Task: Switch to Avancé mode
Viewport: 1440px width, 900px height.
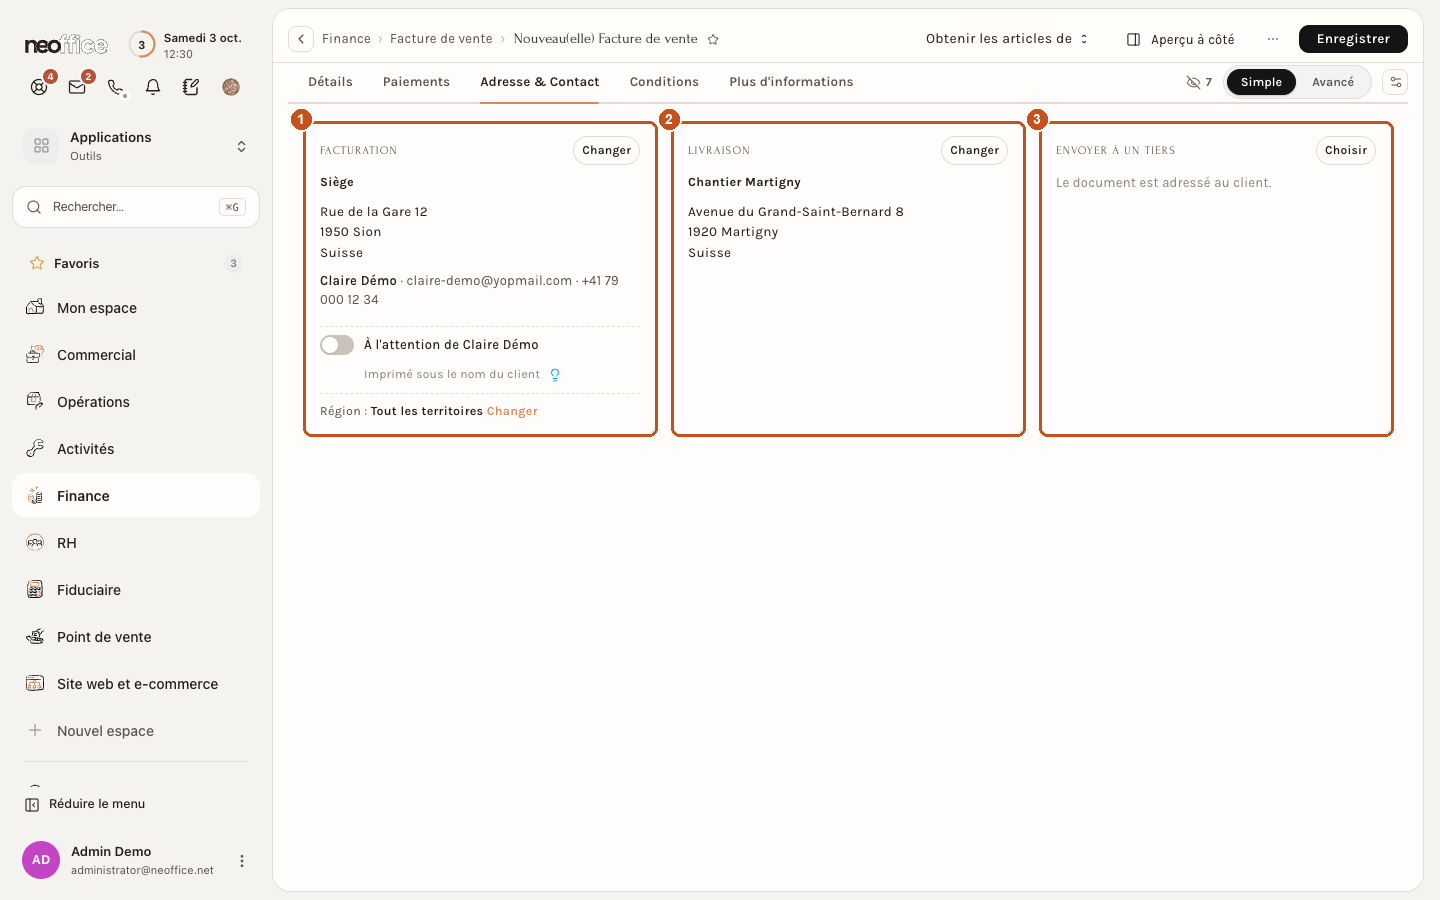Action: (x=1332, y=82)
